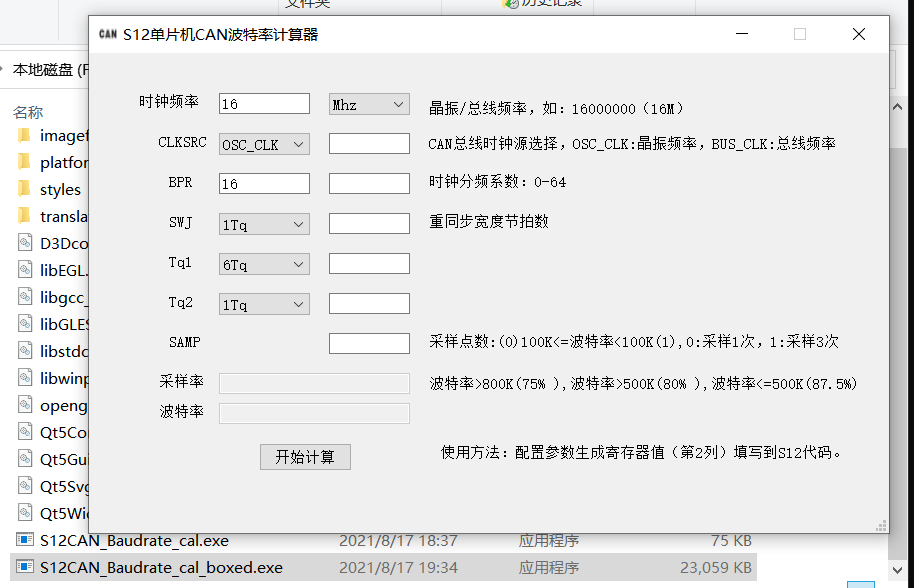Click the SAMP register value field
The width and height of the screenshot is (914, 588).
point(369,343)
